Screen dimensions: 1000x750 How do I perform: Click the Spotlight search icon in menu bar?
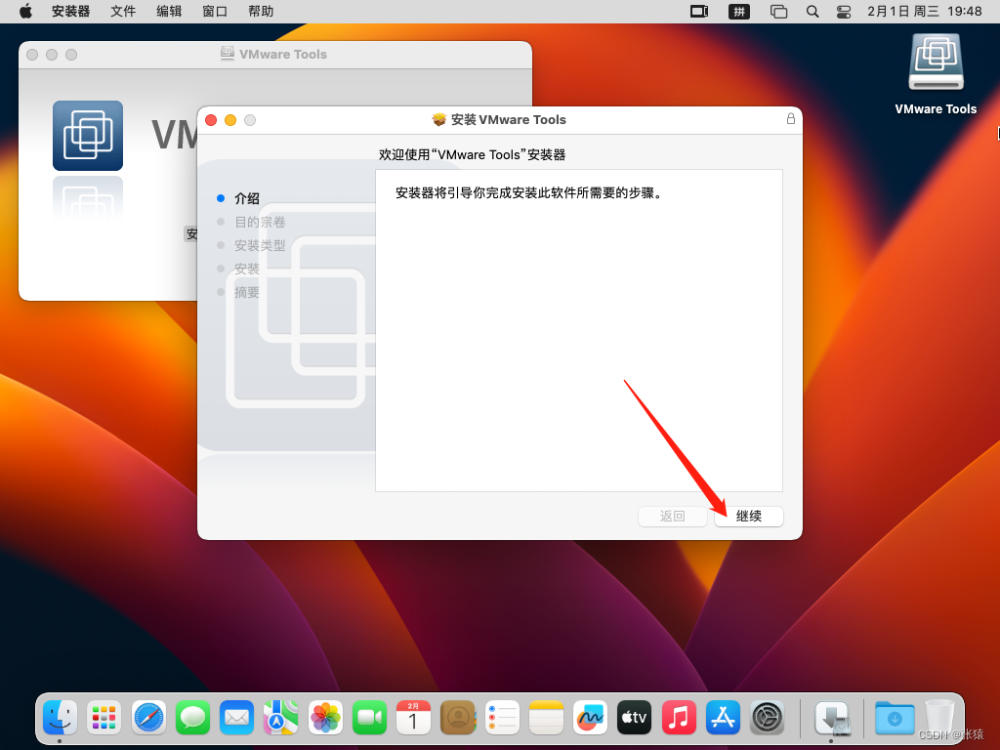(812, 11)
